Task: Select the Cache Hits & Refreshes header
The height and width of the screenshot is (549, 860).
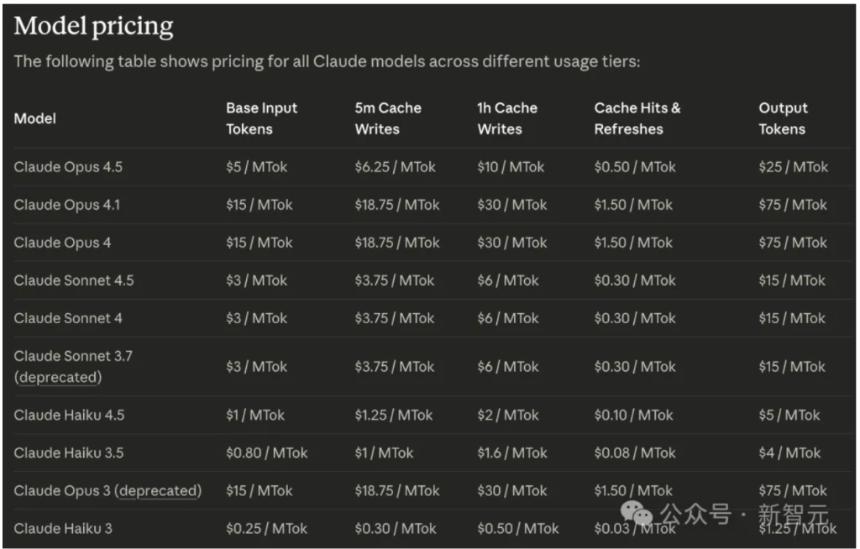Action: [x=637, y=118]
